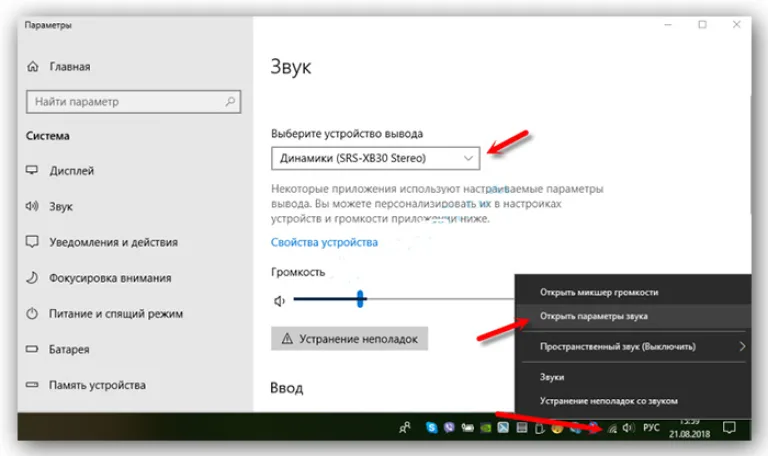This screenshot has width=768, height=456.
Task: Focus the Найти параметр search field
Action: pyautogui.click(x=133, y=101)
